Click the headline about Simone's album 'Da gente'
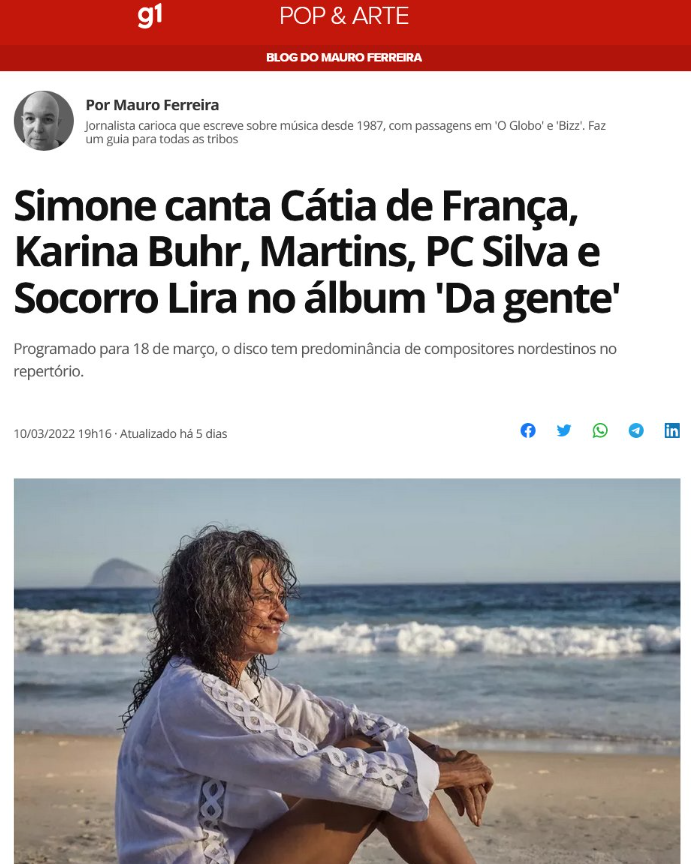 click(x=317, y=252)
